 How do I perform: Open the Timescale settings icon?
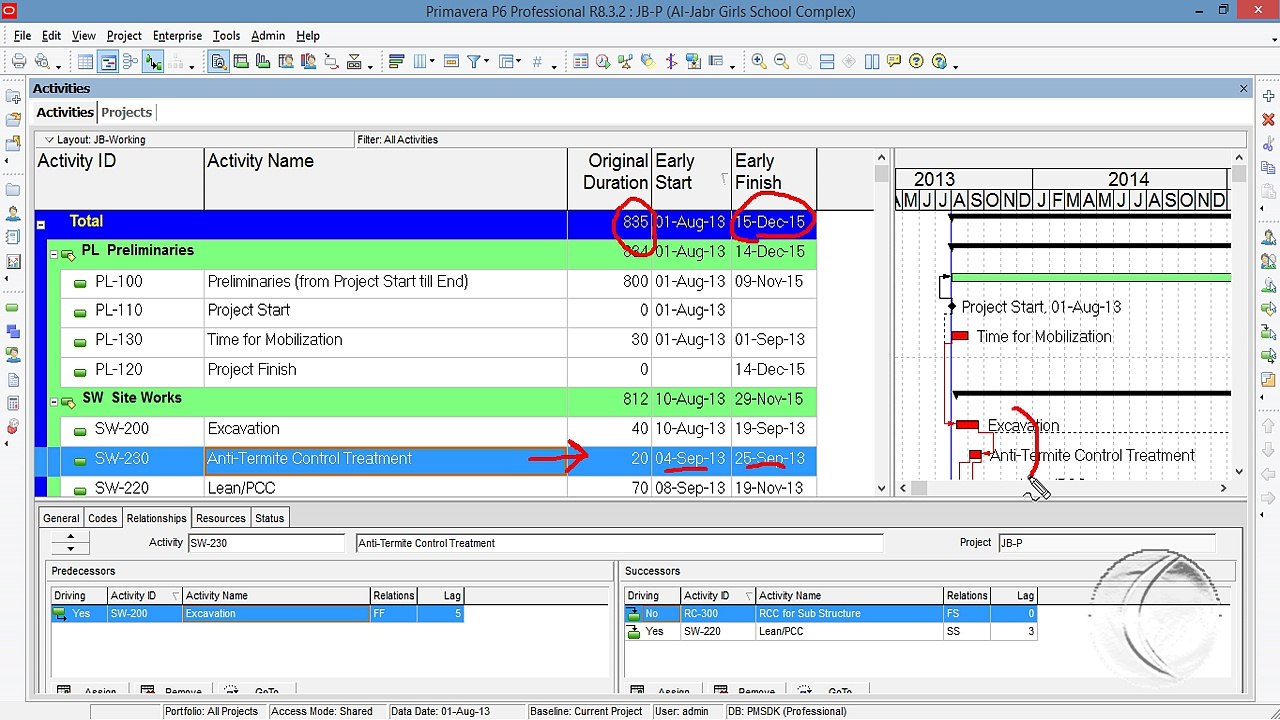(450, 62)
